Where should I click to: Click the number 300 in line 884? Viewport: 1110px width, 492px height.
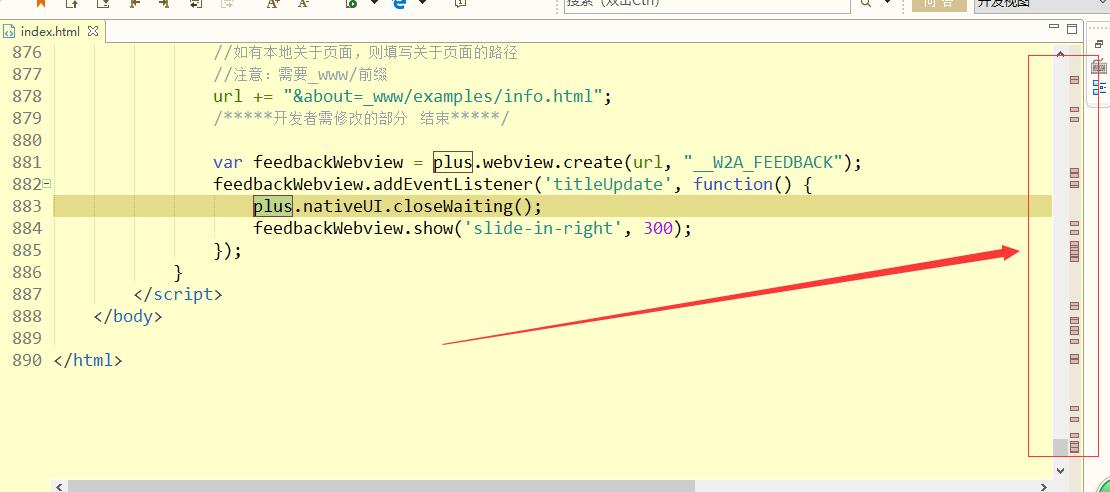coord(658,228)
